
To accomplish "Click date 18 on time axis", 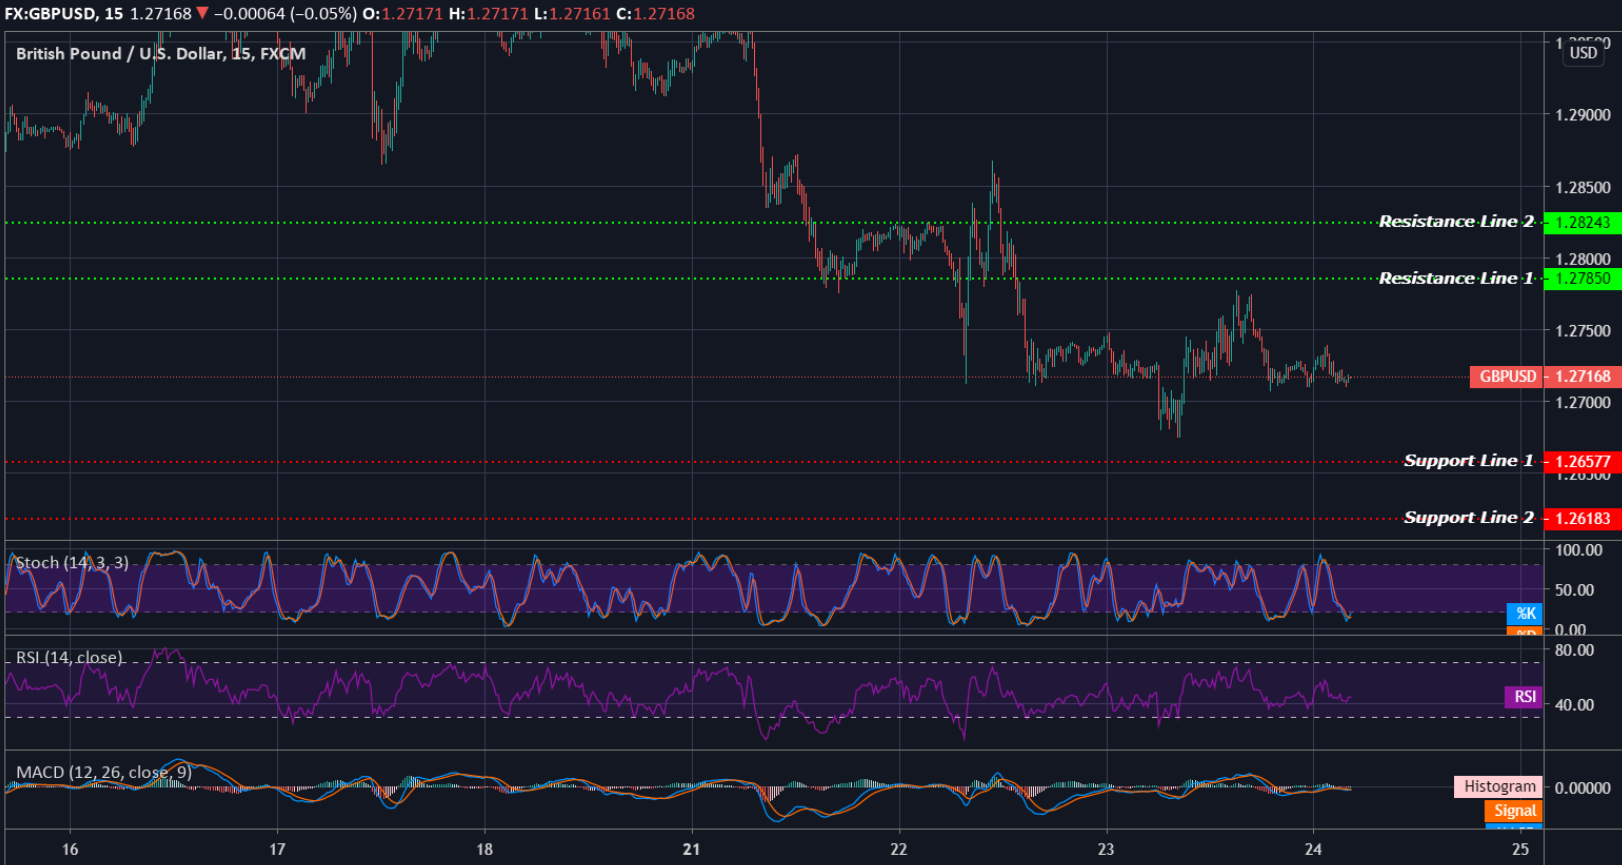I will coord(485,850).
